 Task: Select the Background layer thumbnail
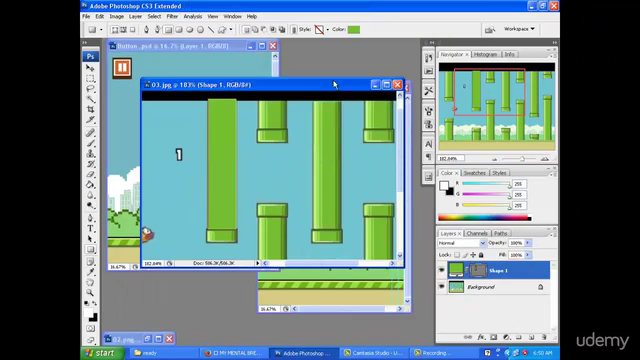coord(456,287)
